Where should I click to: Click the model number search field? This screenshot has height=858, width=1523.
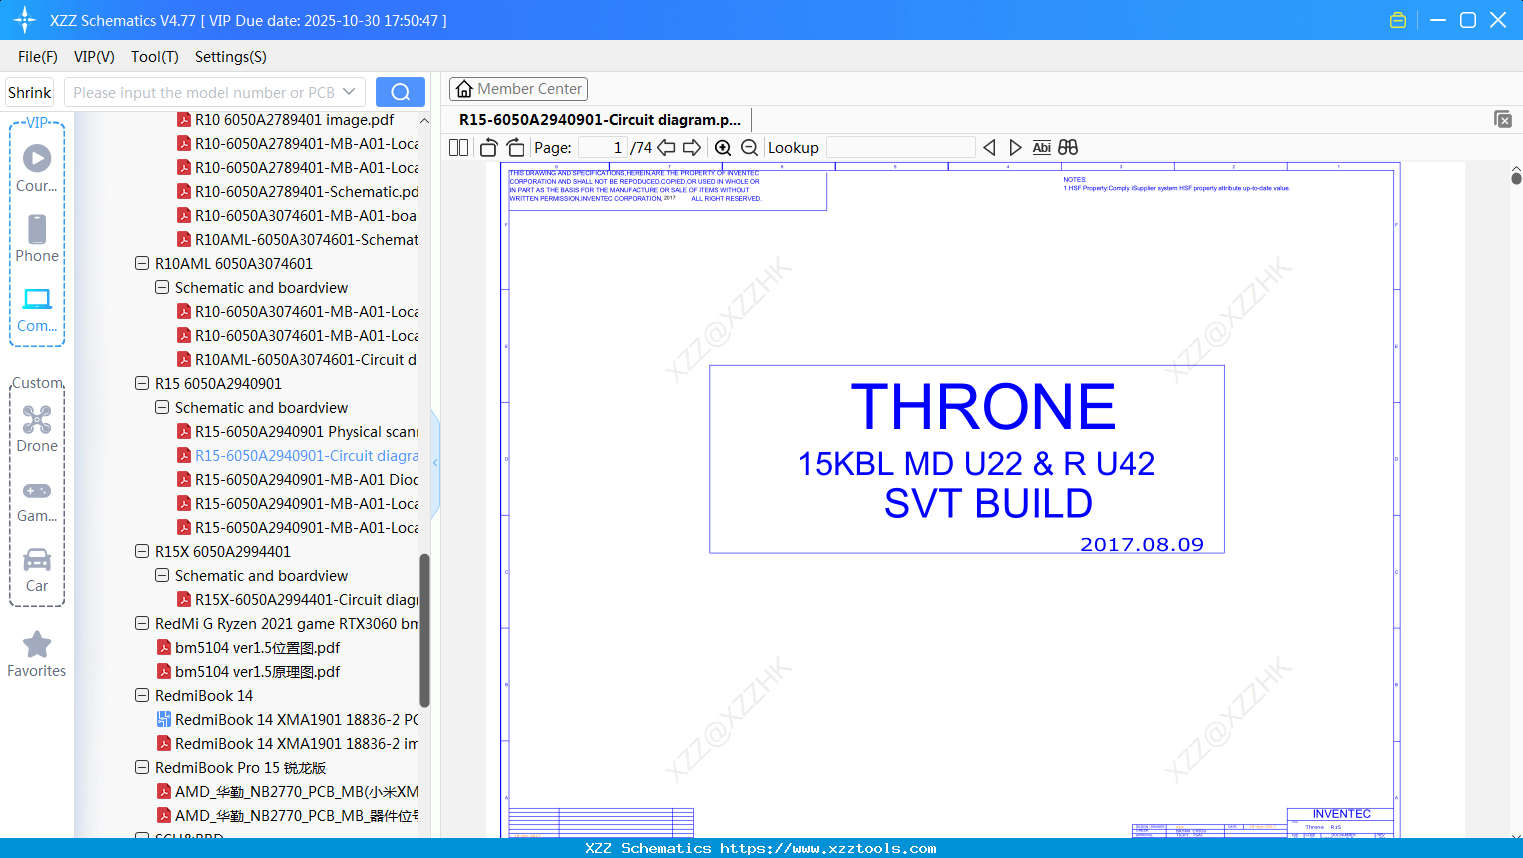[204, 92]
